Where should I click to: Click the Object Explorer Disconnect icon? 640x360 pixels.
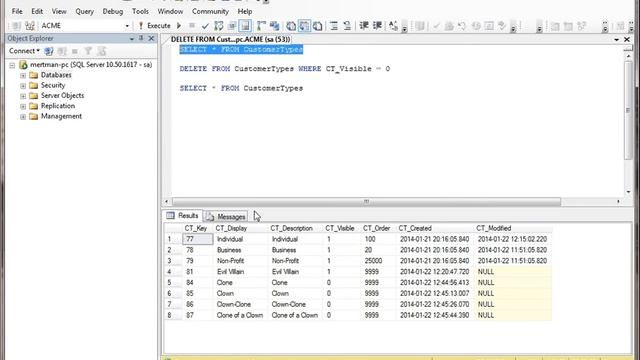[x=62, y=51]
